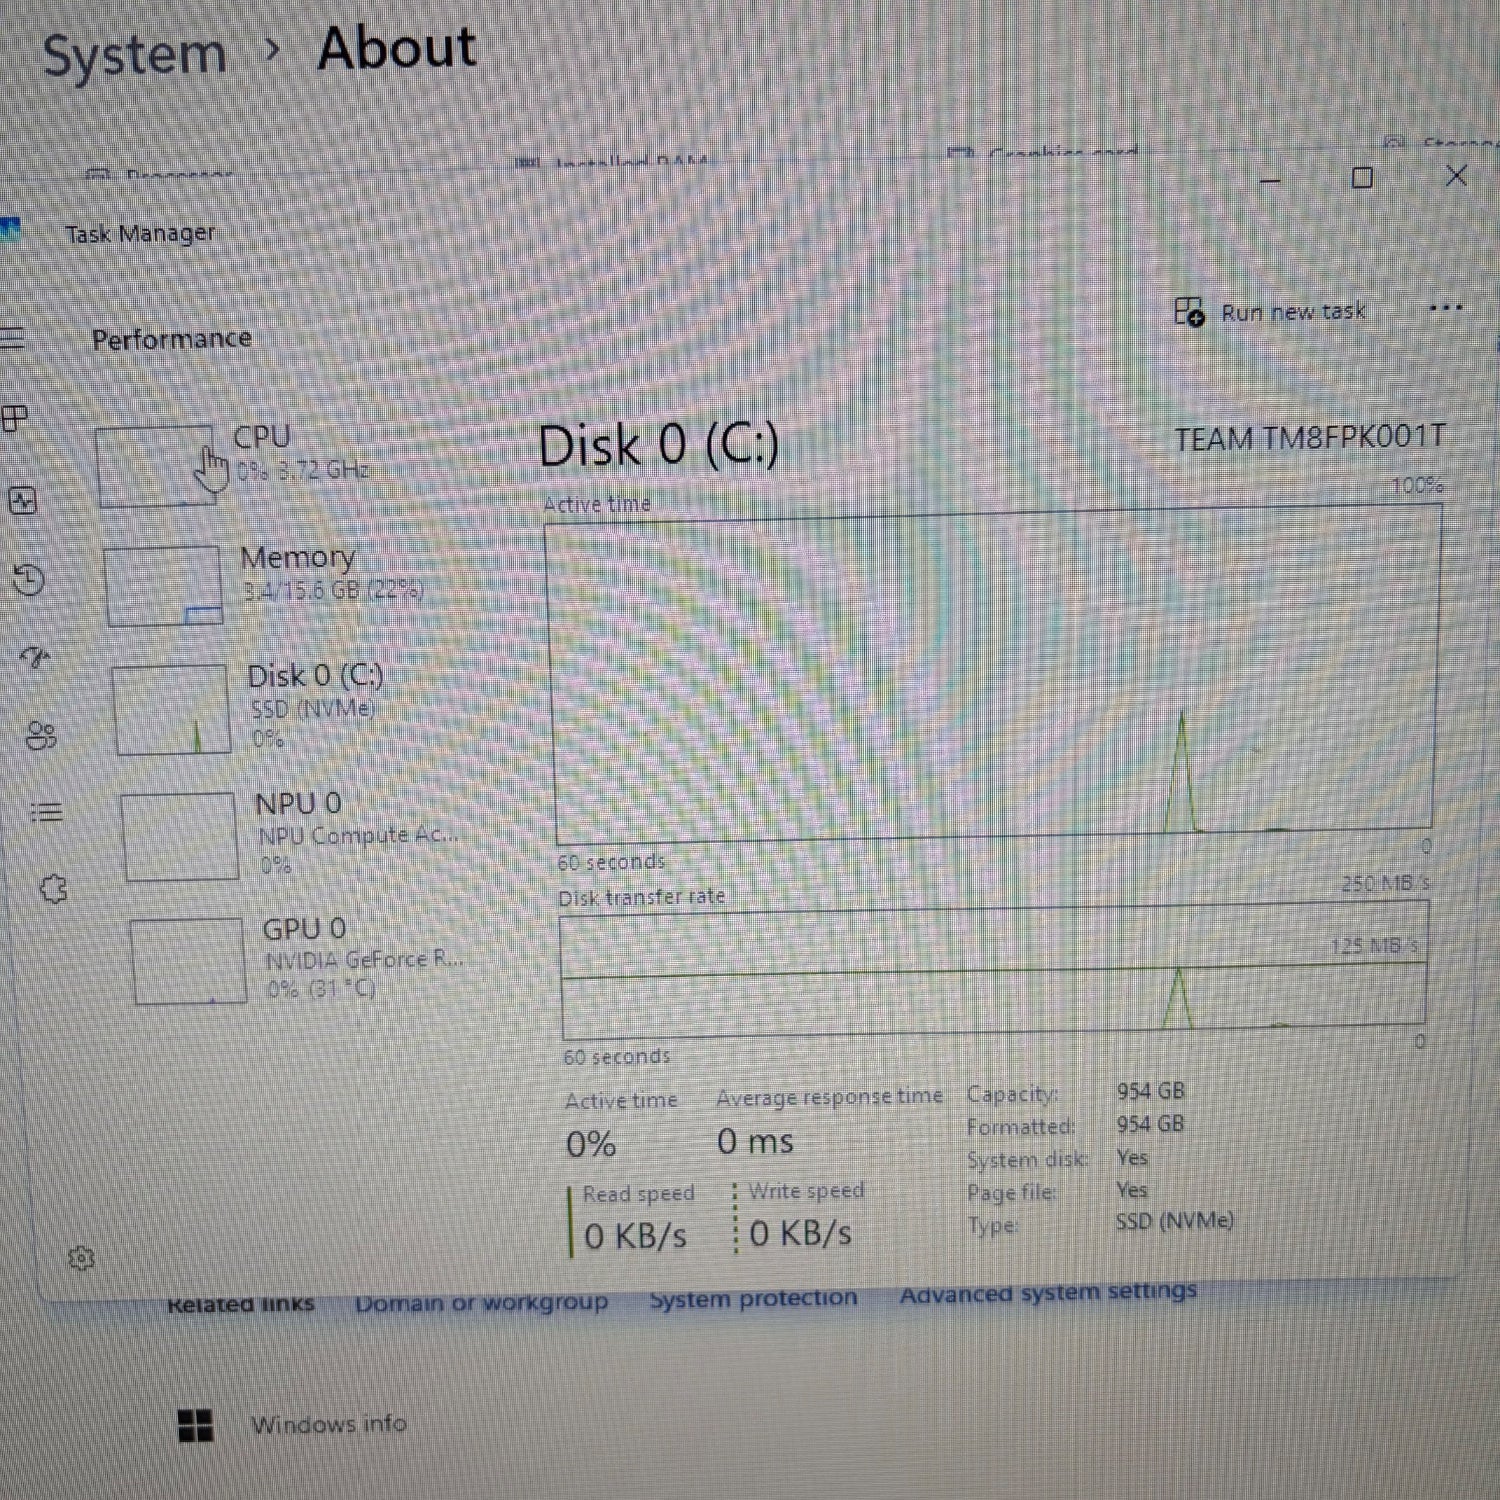The image size is (1500, 1500).
Task: Minimize the Task Manager window
Action: [x=1271, y=181]
